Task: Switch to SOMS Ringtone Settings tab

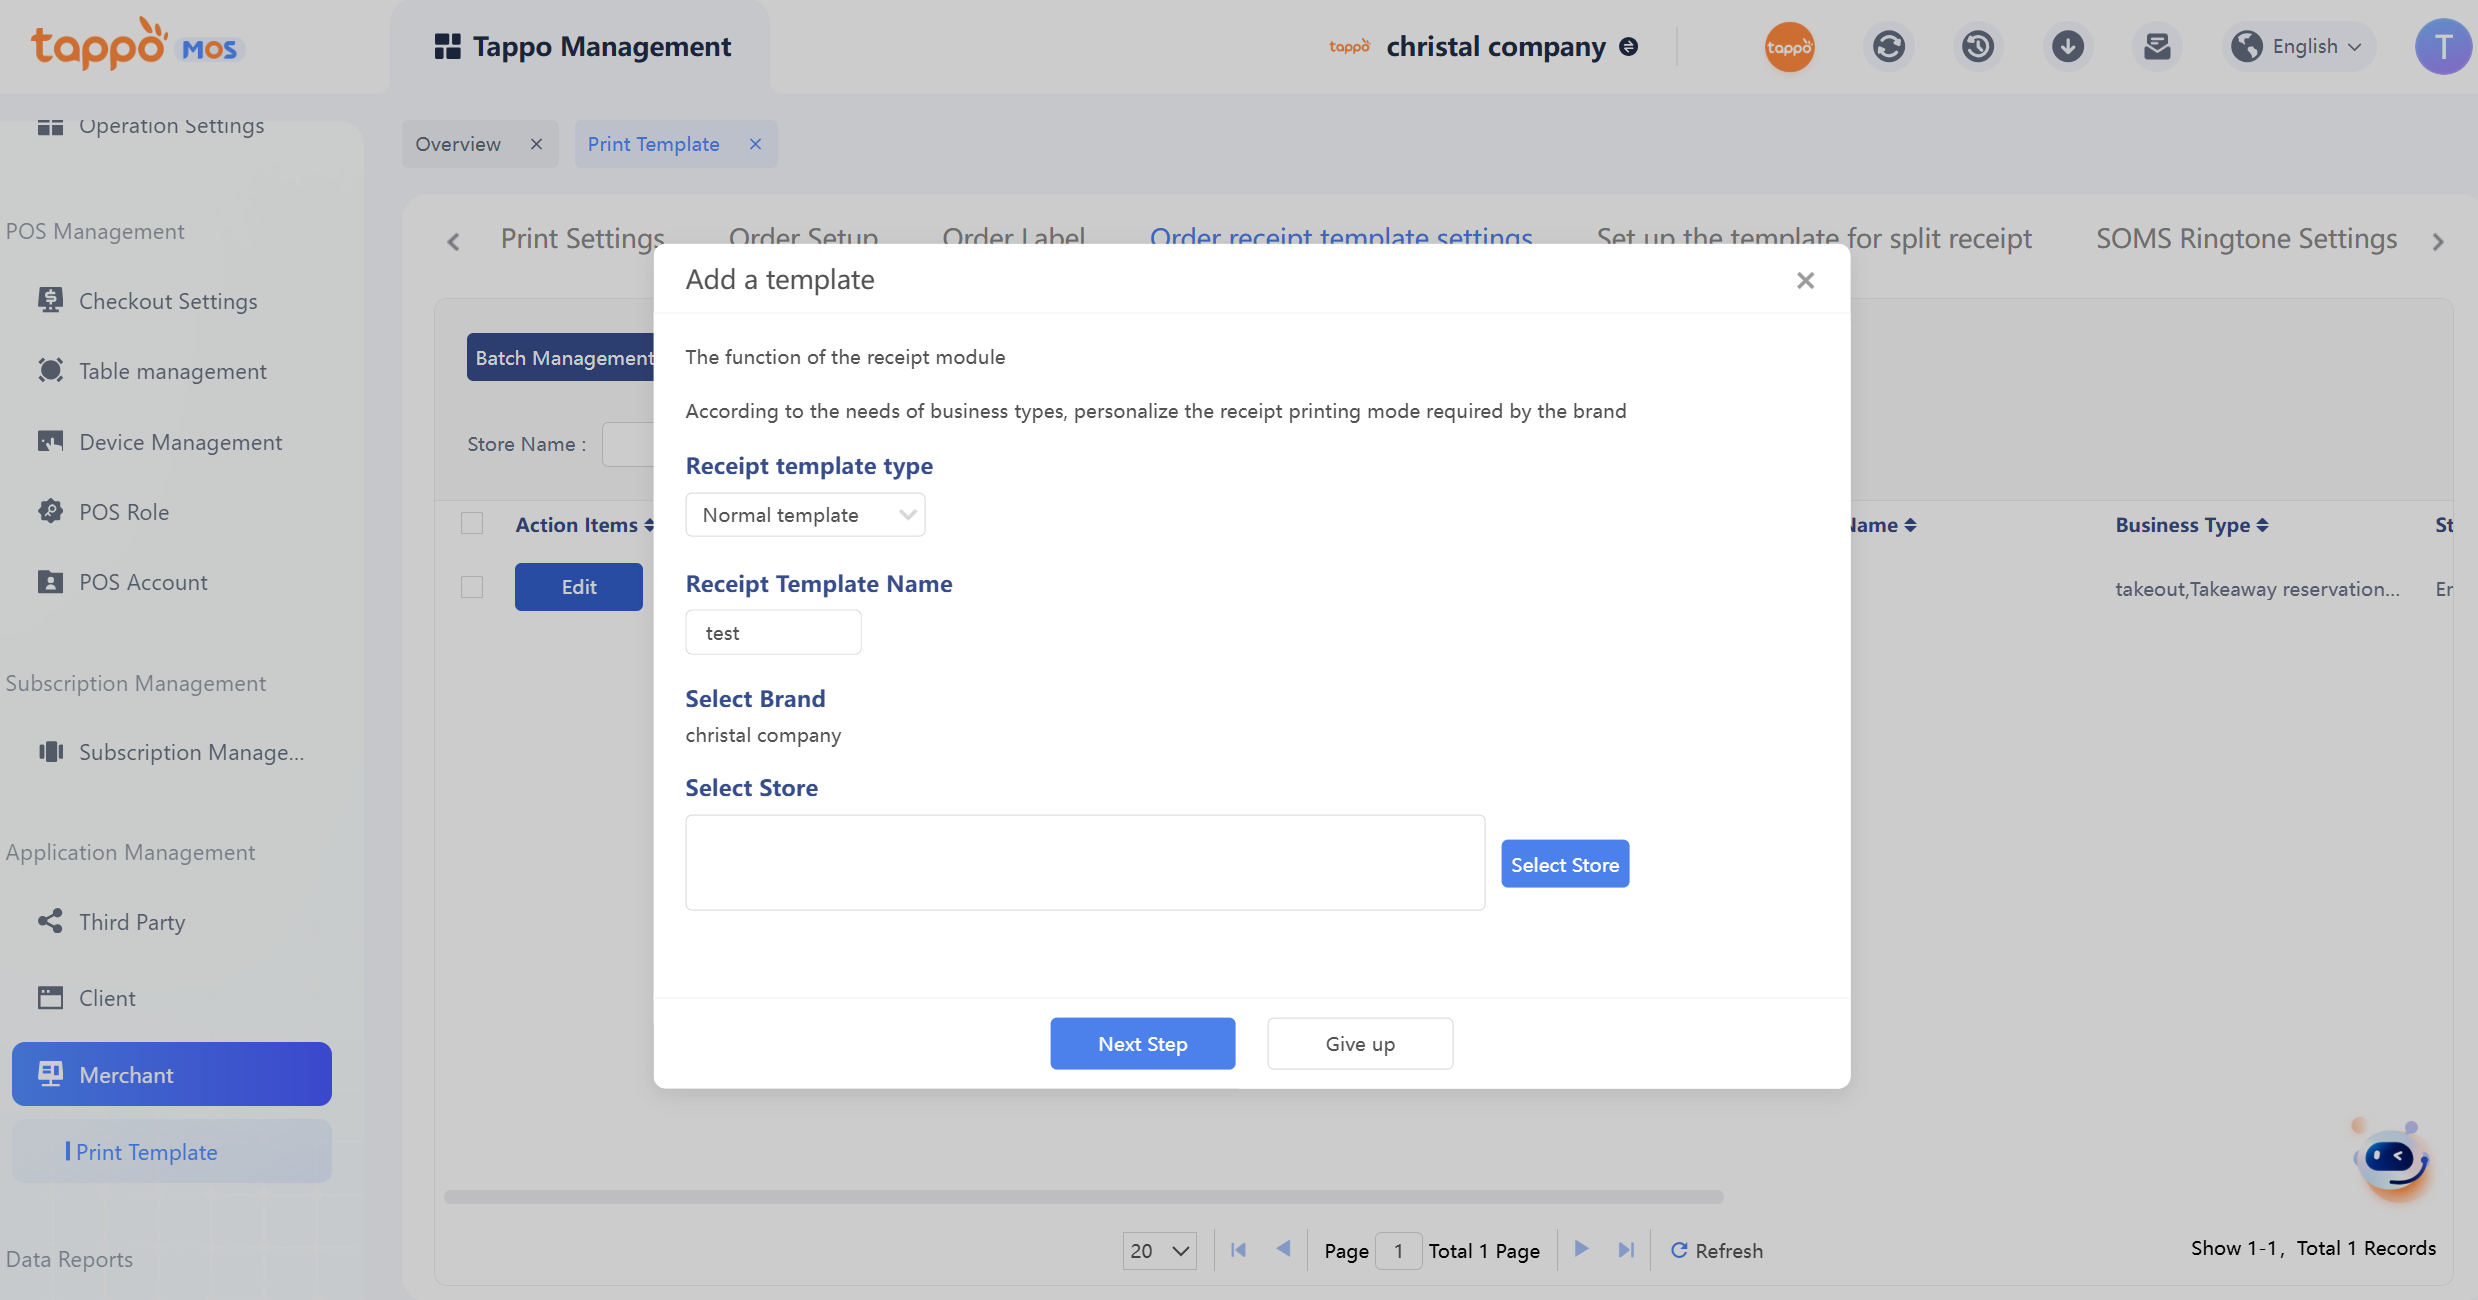Action: coord(2246,239)
